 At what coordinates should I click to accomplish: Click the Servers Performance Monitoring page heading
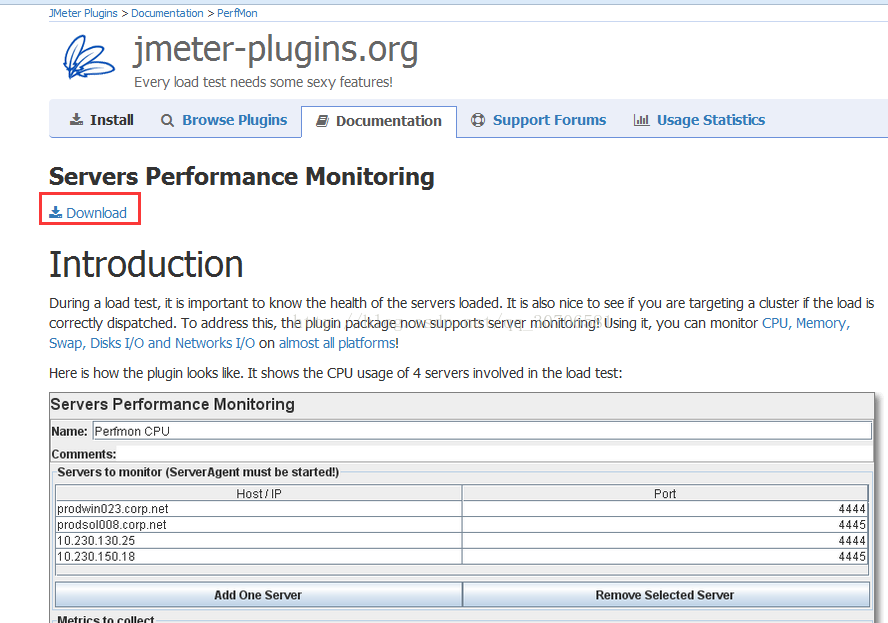[242, 177]
